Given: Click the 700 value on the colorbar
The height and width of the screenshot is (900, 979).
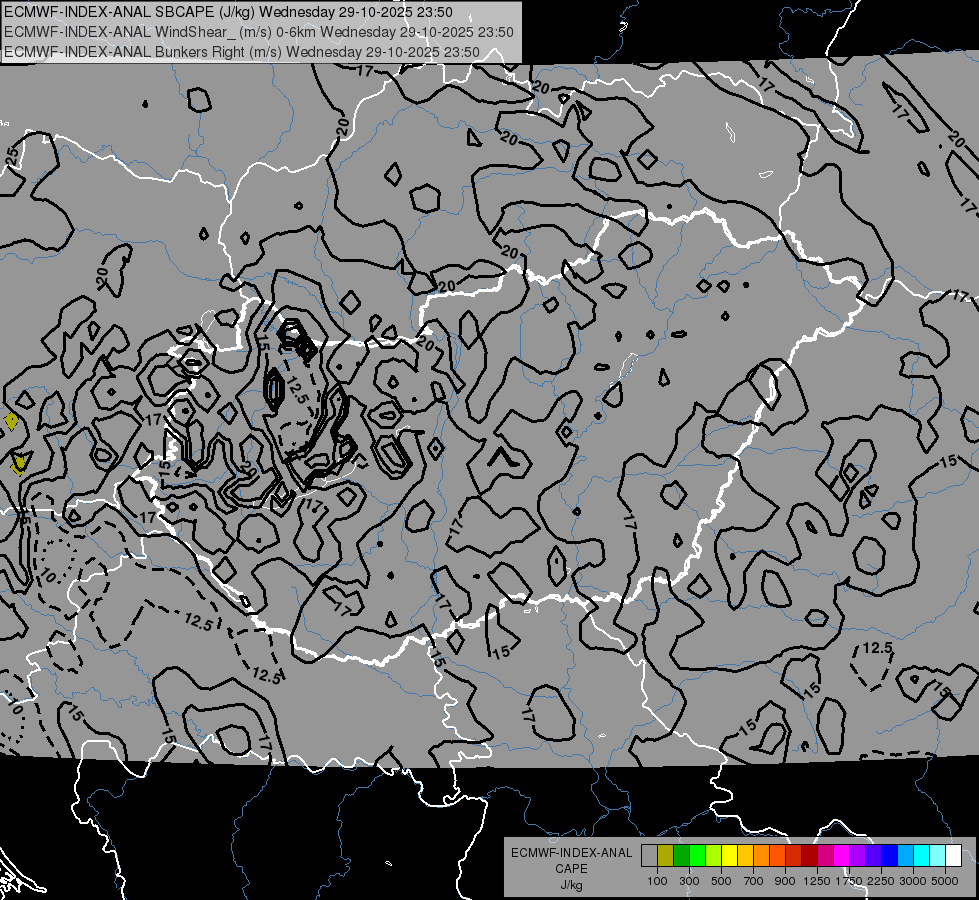Looking at the screenshot, I should point(754,881).
